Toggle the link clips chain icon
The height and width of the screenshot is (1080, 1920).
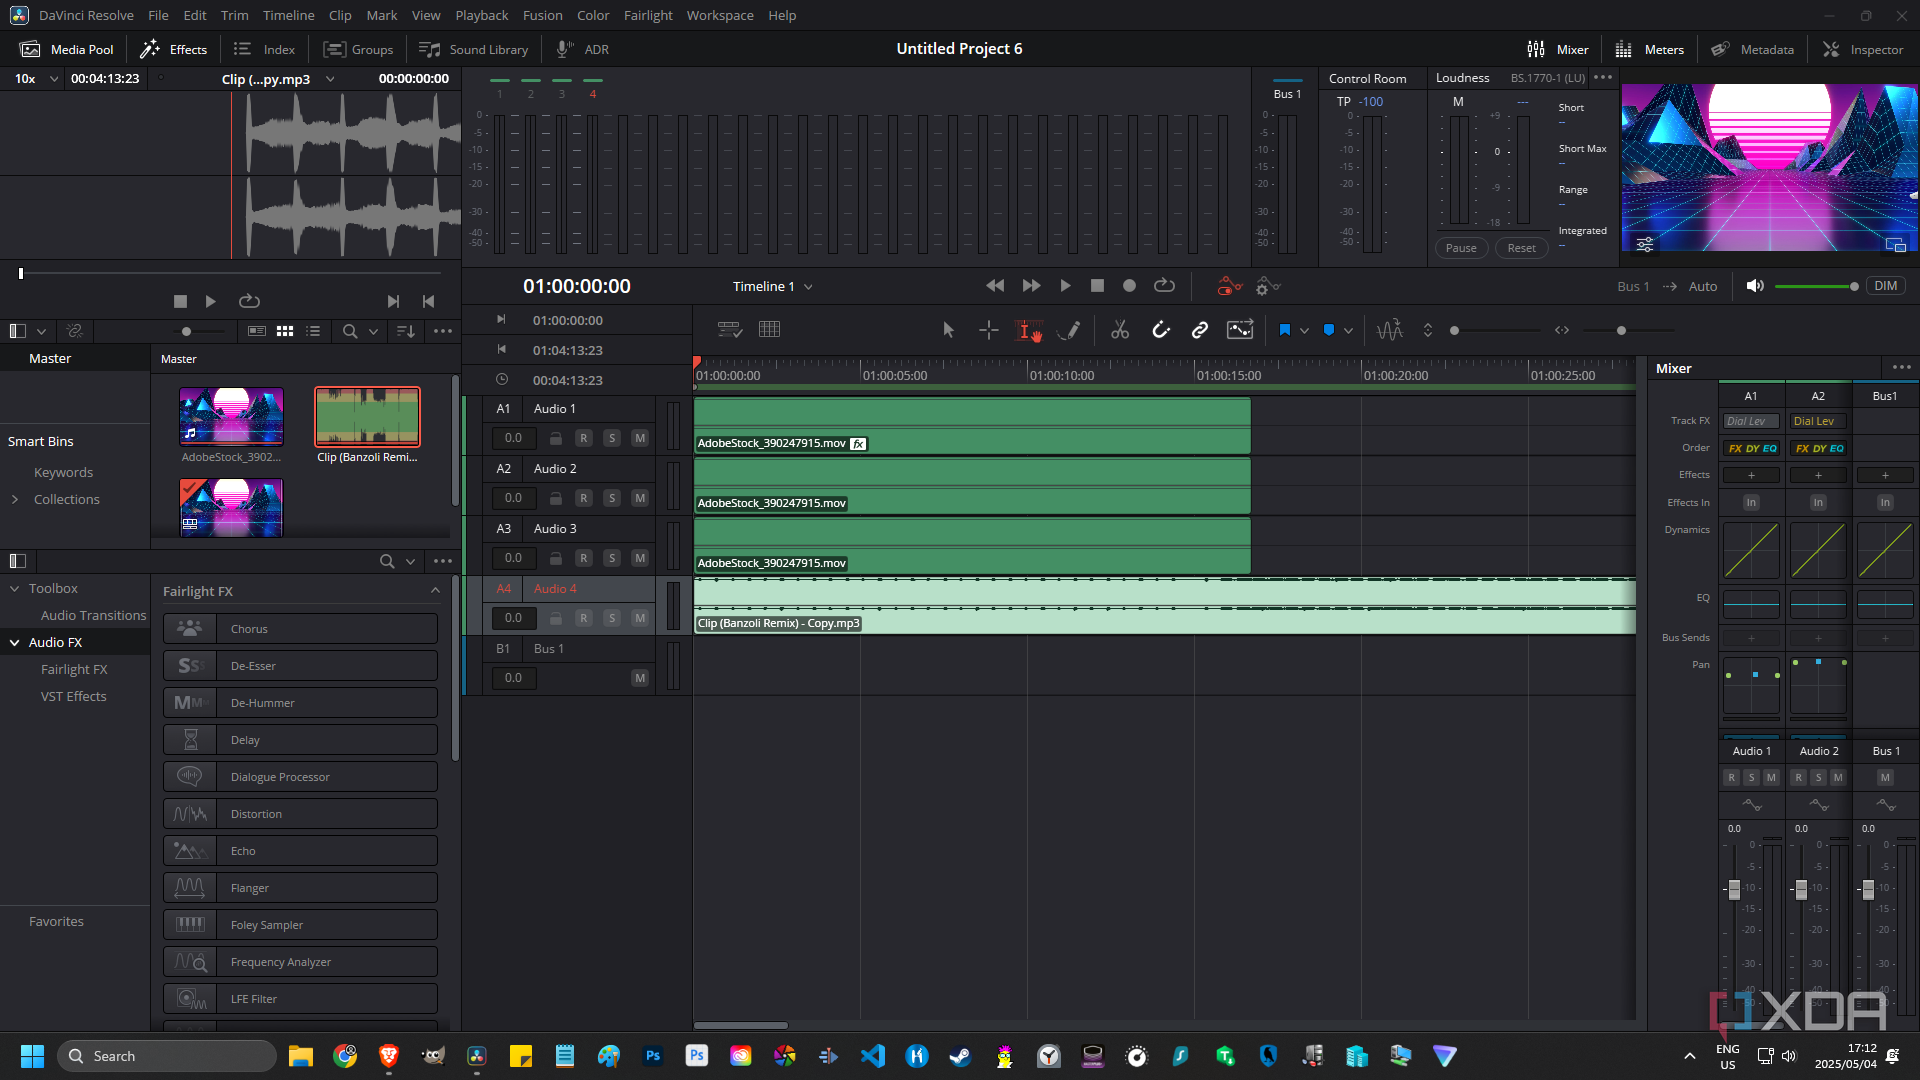coord(1200,330)
